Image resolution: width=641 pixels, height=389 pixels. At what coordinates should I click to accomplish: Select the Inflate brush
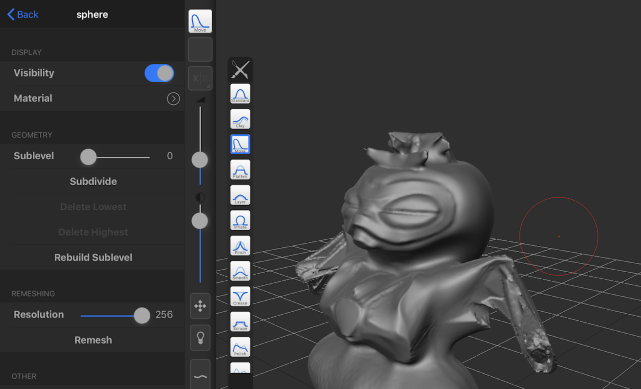[x=240, y=220]
